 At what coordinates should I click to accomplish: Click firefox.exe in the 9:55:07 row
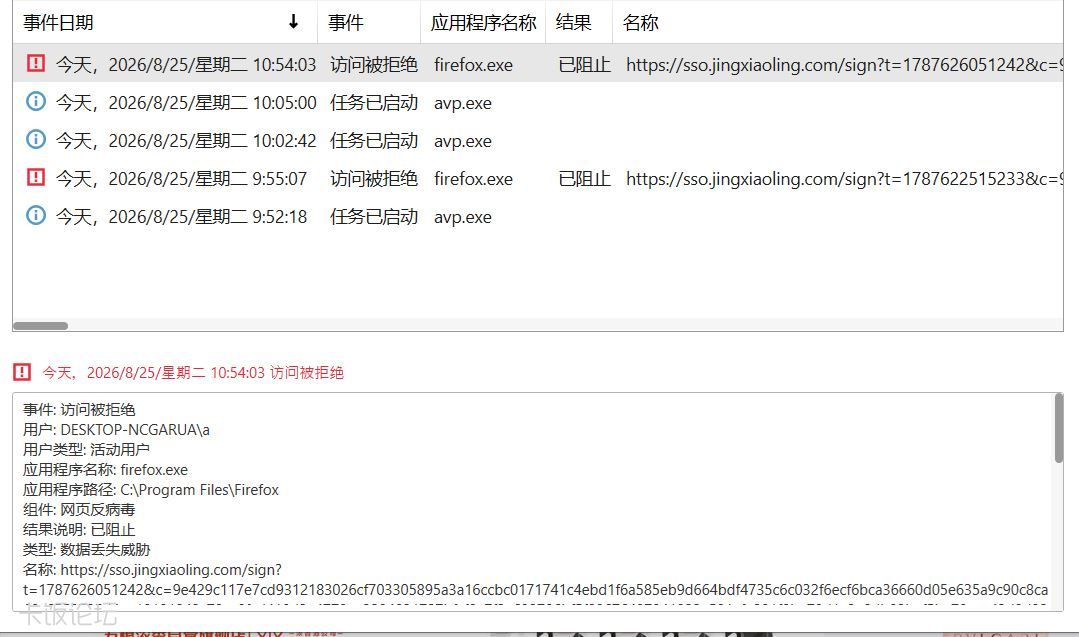473,179
